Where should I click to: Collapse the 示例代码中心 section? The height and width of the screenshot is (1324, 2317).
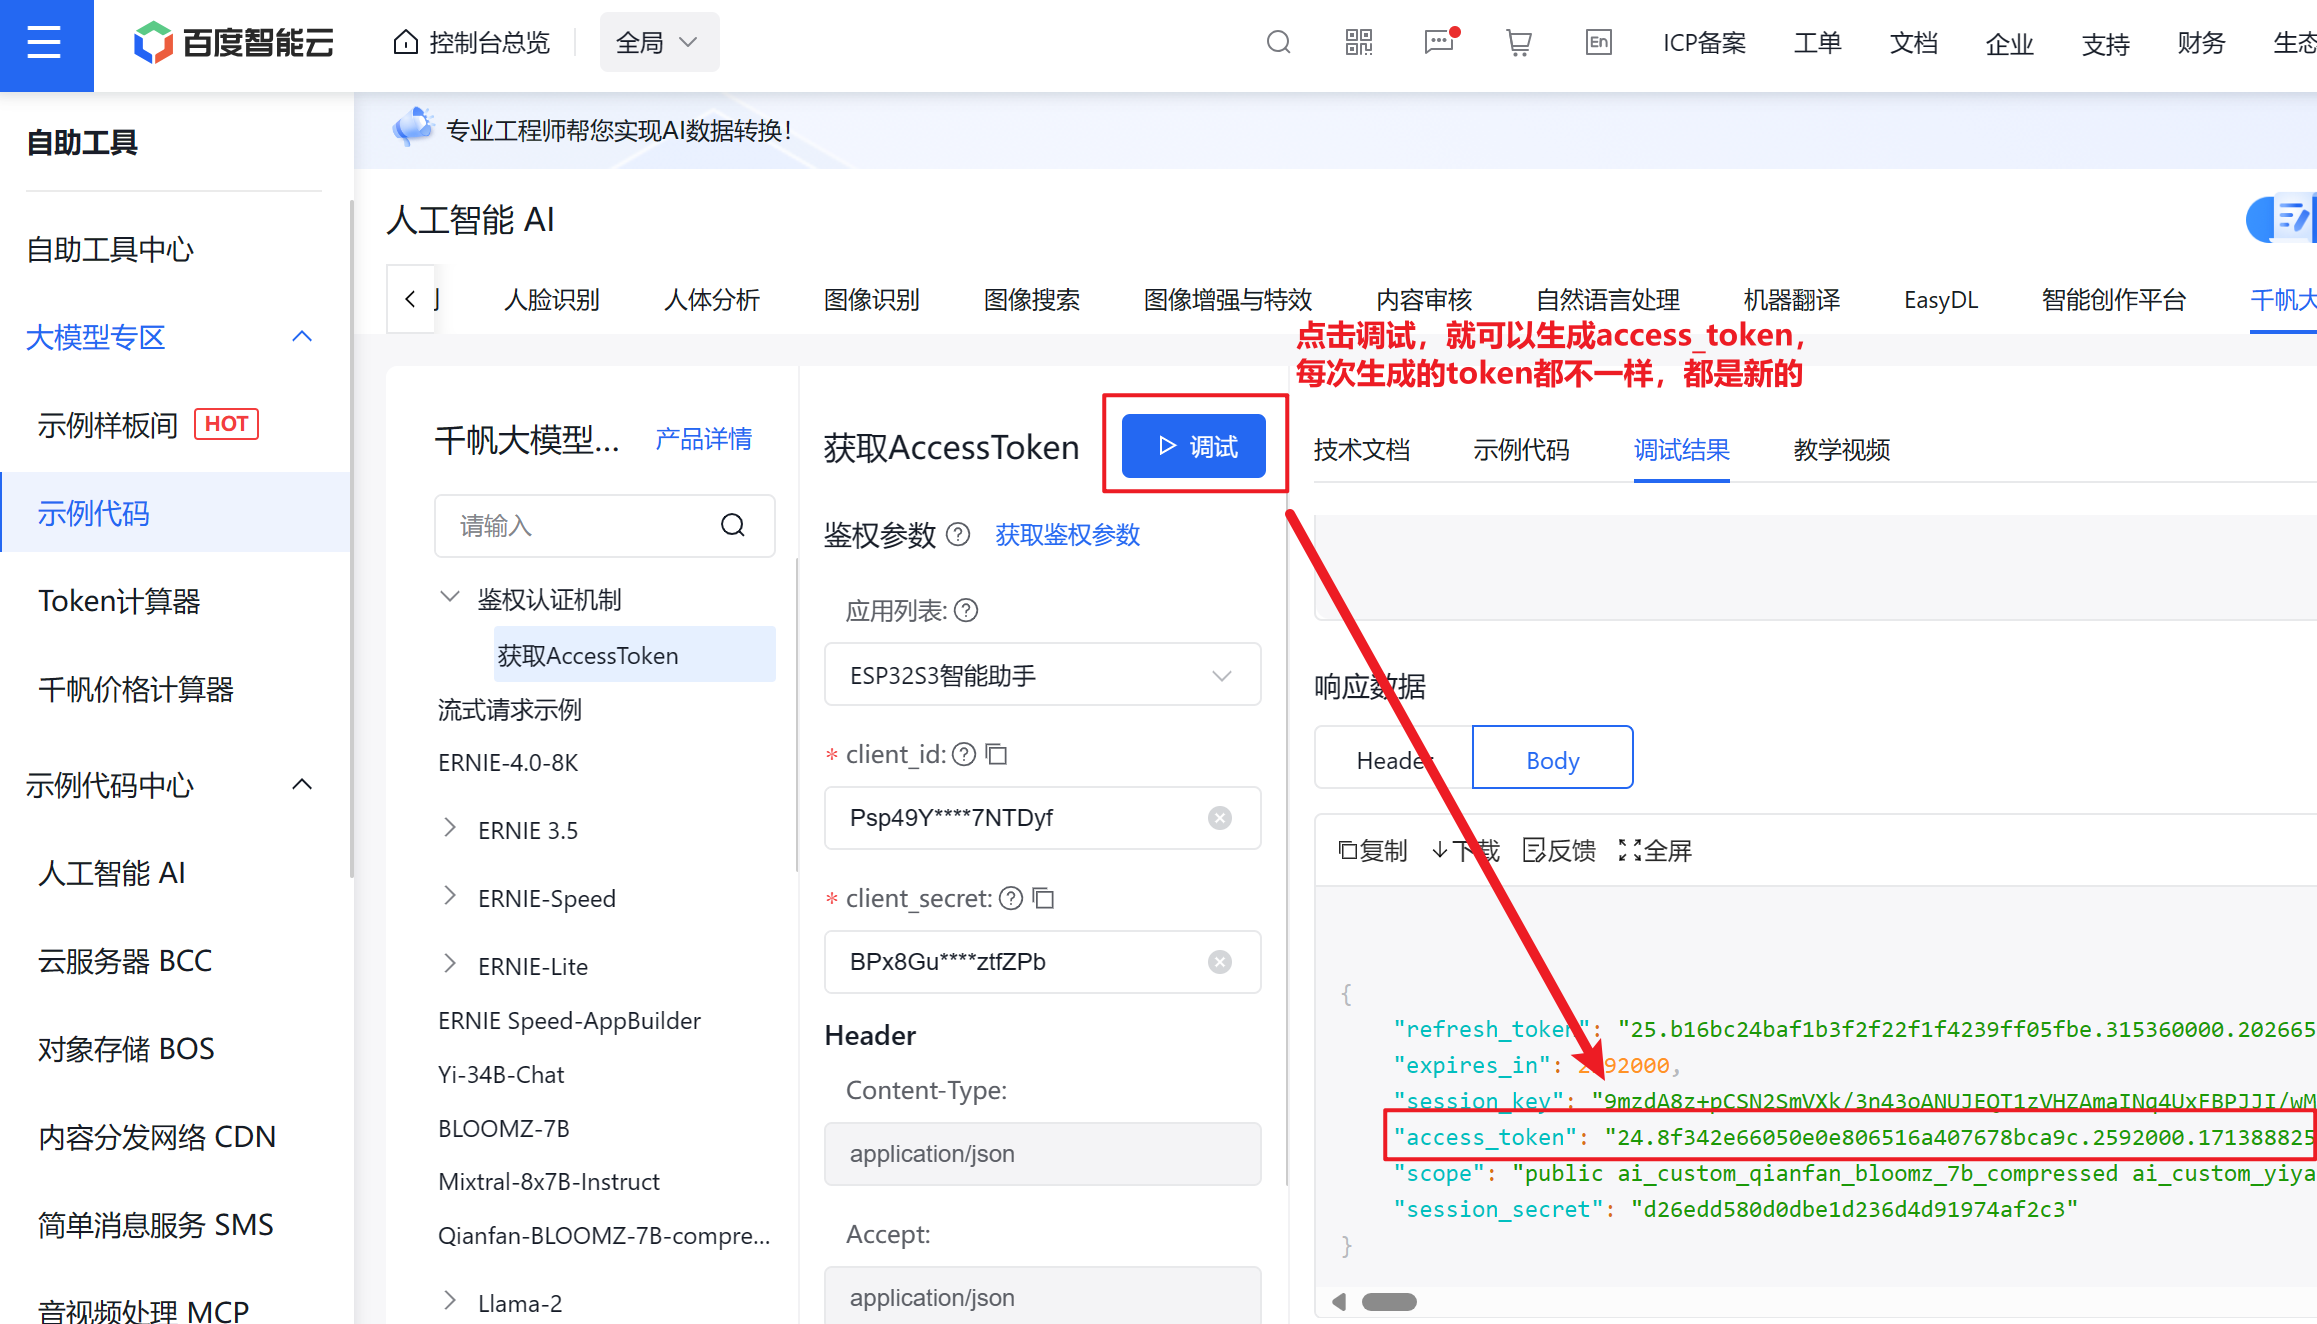pyautogui.click(x=302, y=785)
